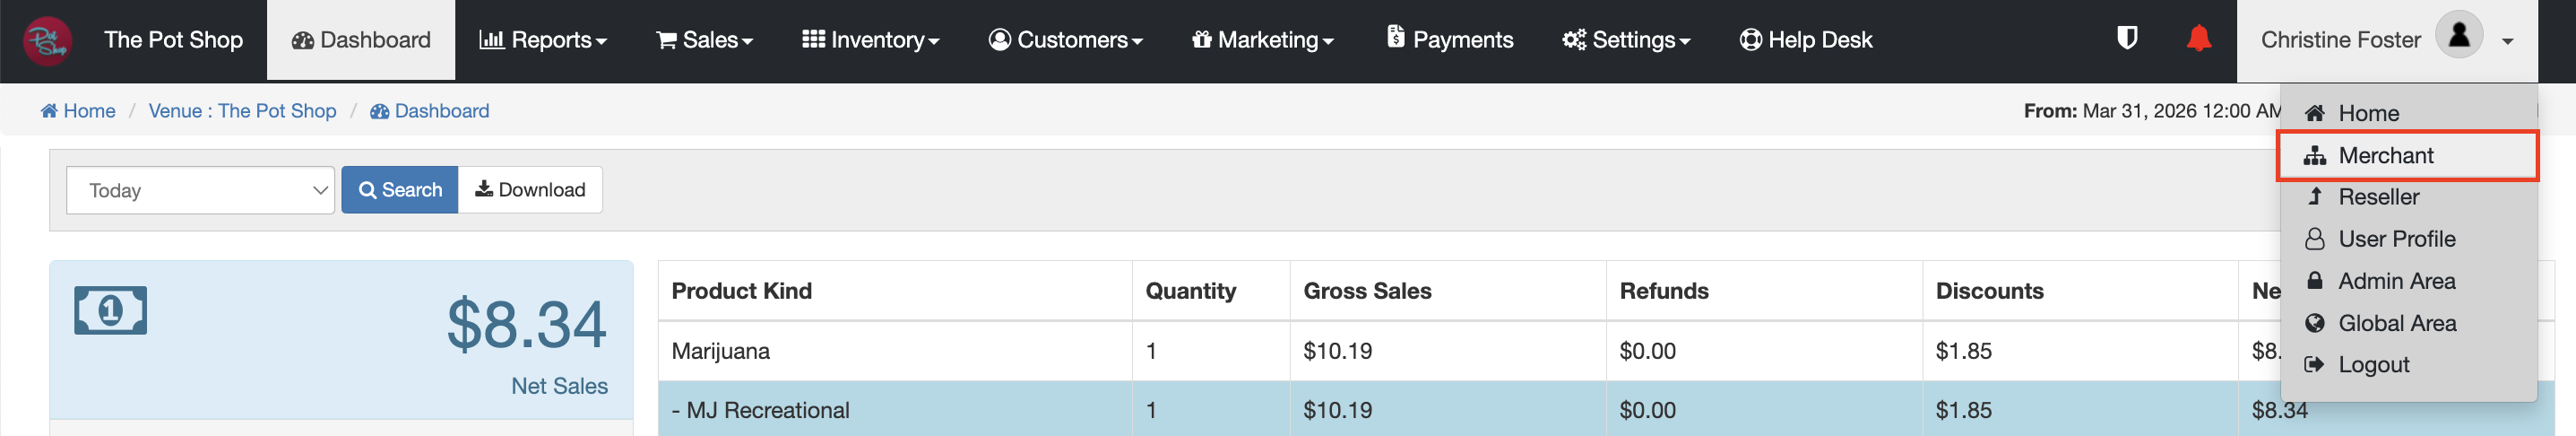Open Venue : The Pot Shop breadcrumb
The height and width of the screenshot is (436, 2576).
point(242,111)
